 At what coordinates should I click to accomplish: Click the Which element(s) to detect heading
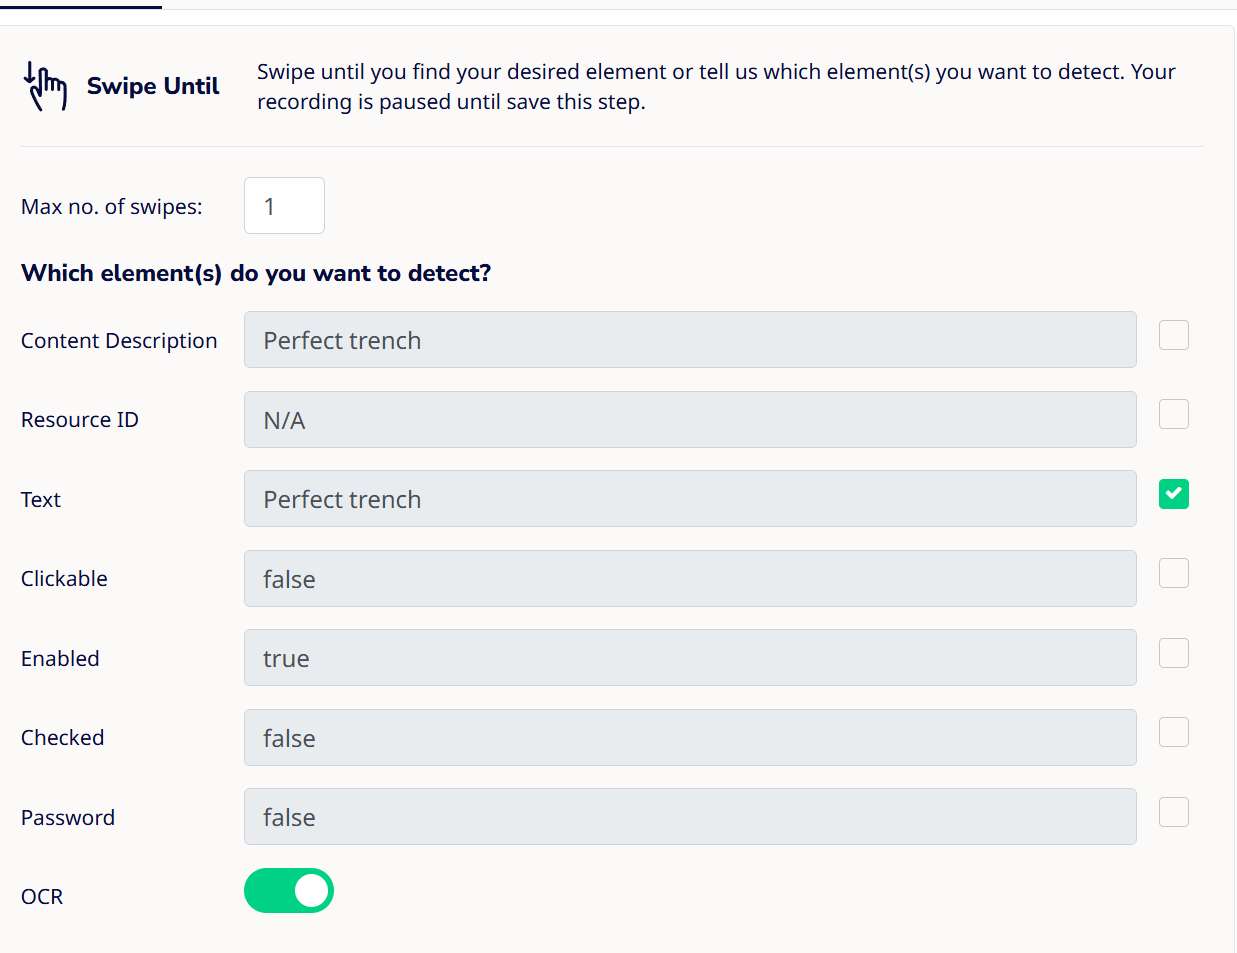[256, 273]
